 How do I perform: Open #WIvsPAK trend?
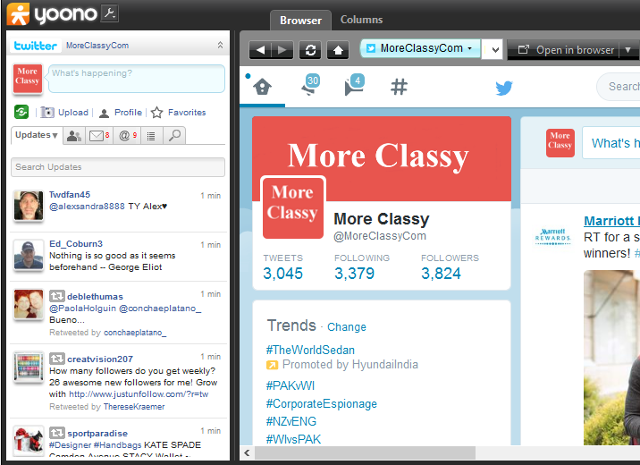click(293, 439)
